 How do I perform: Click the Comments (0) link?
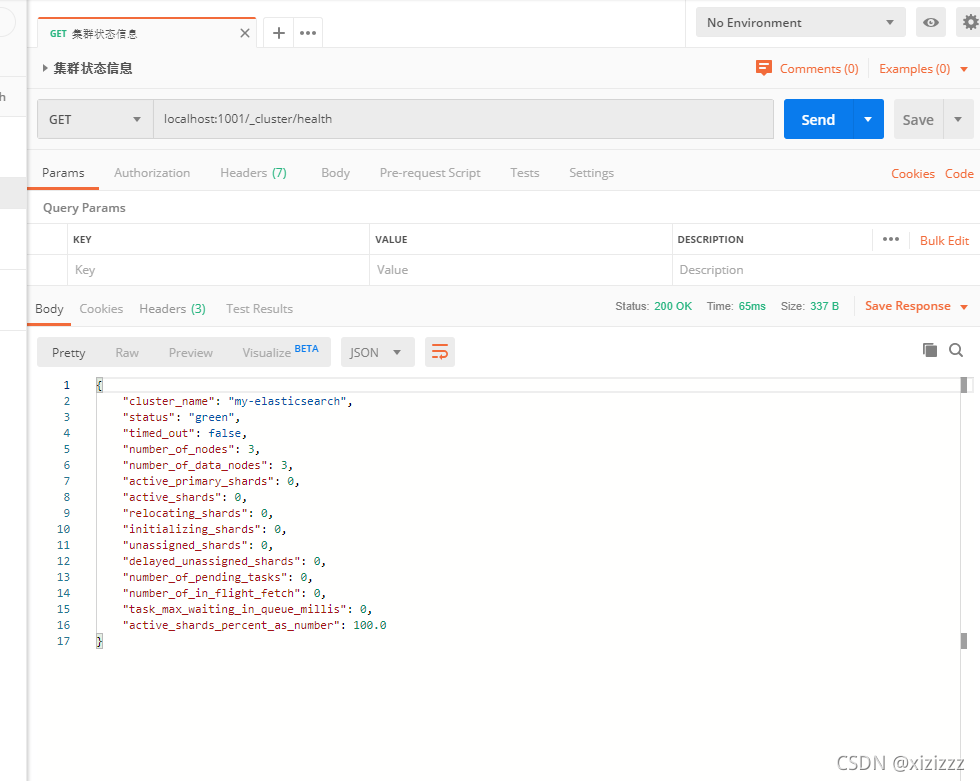[819, 69]
